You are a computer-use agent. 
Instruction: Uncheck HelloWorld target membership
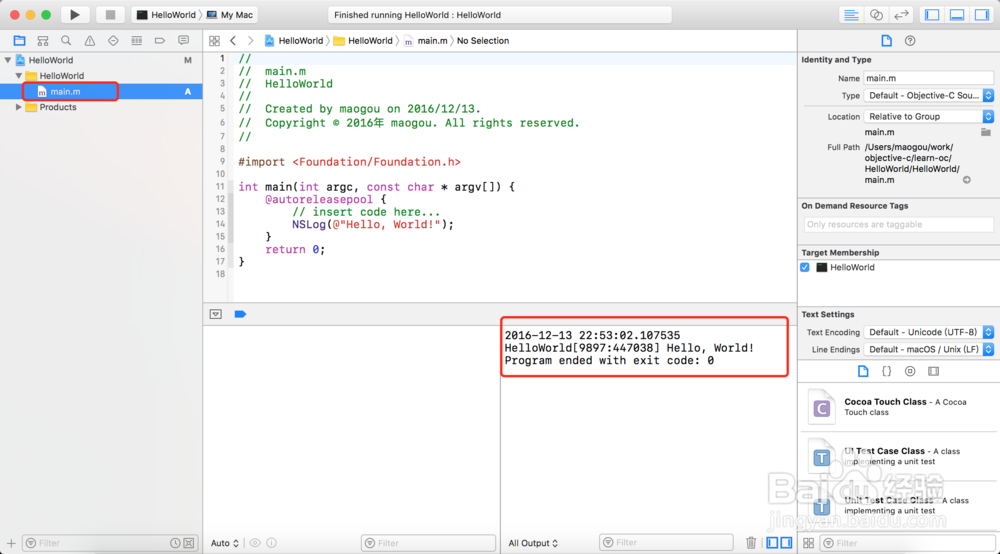805,268
